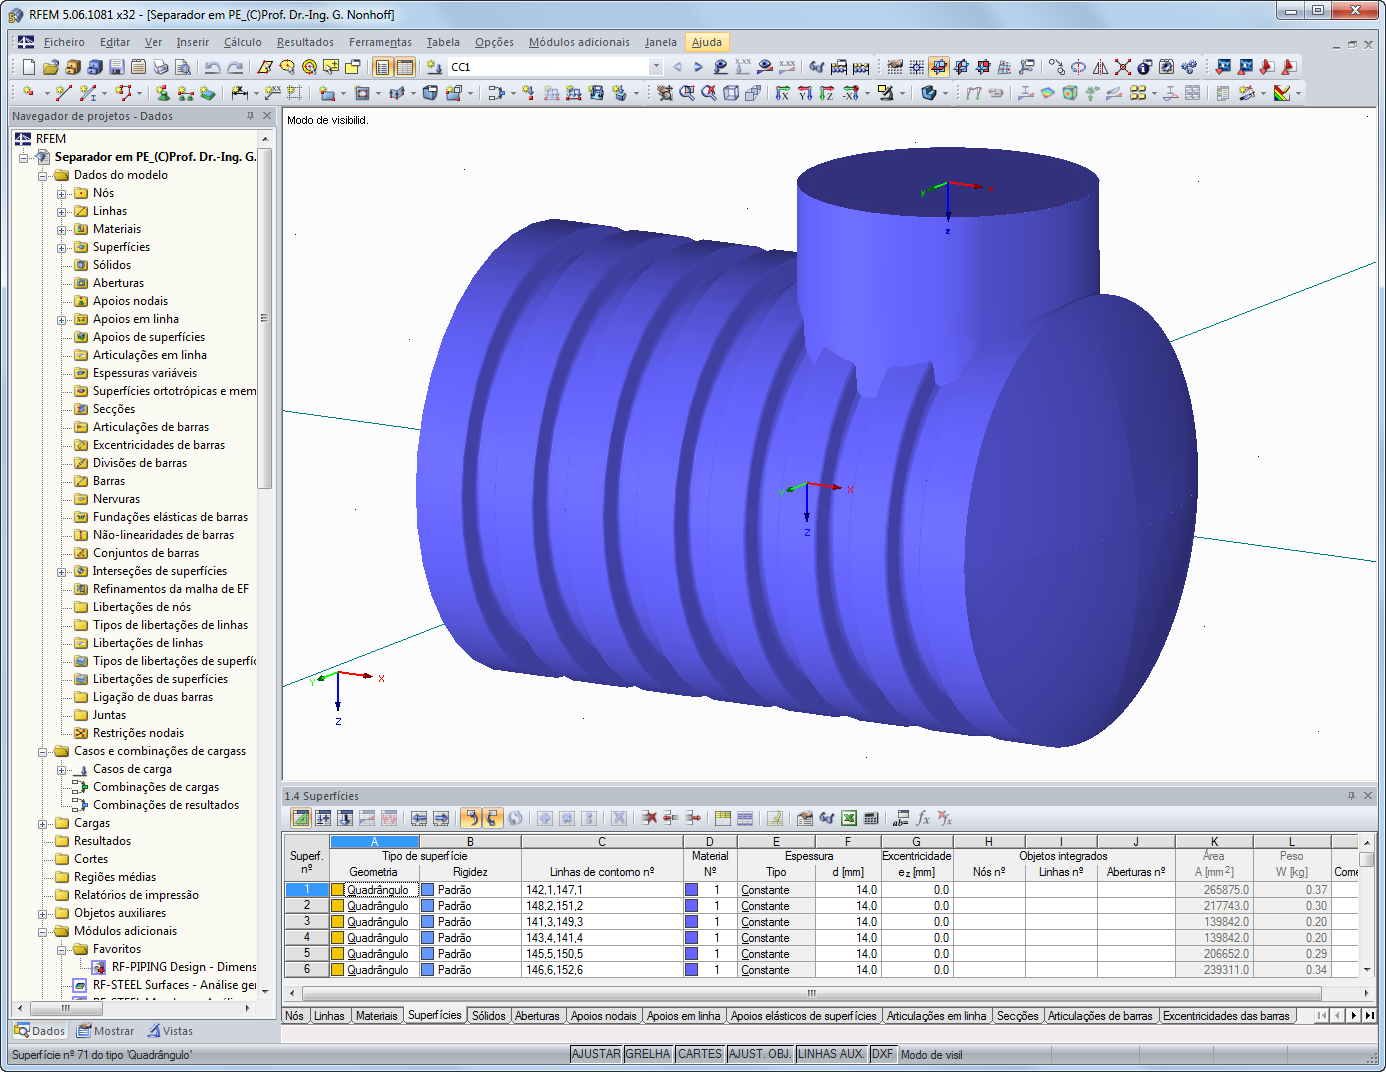The width and height of the screenshot is (1386, 1072).
Task: Click the view in X direction icon
Action: point(783,93)
